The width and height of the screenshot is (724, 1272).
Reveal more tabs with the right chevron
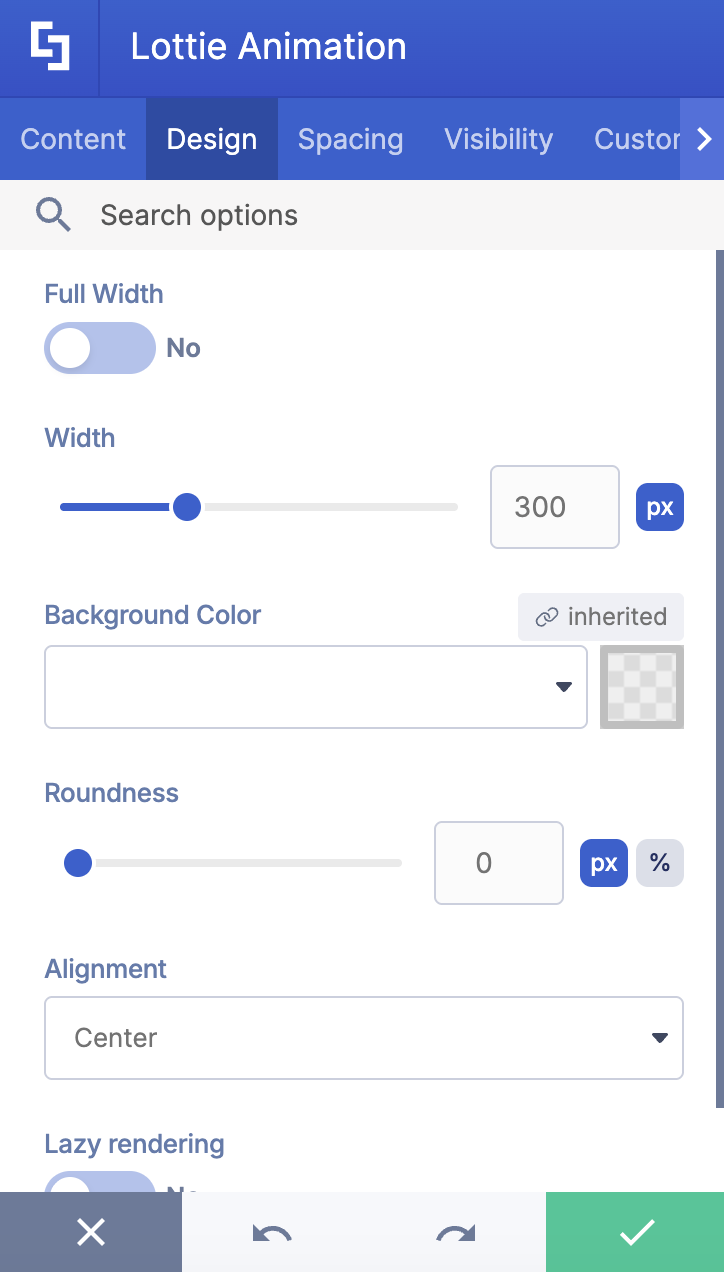703,139
